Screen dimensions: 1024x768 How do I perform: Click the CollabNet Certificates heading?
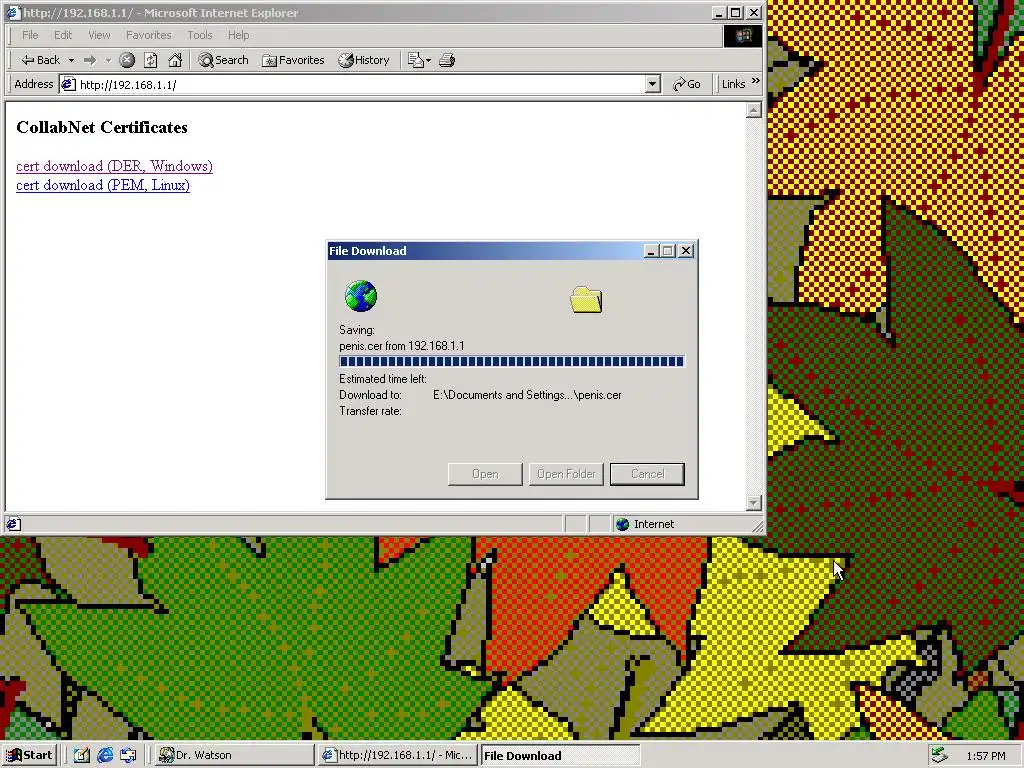(102, 127)
